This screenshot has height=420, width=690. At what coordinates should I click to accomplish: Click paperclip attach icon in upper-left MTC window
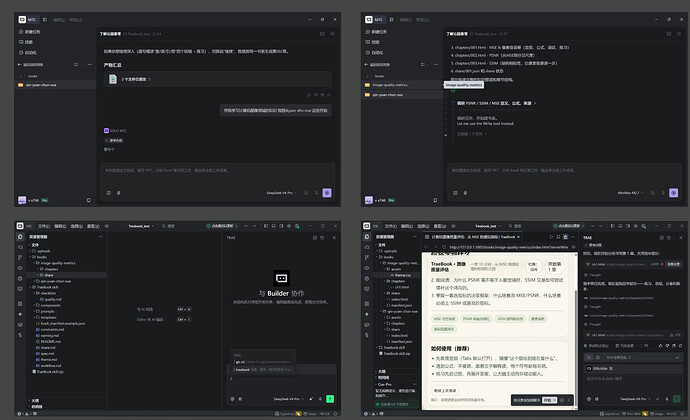point(118,193)
